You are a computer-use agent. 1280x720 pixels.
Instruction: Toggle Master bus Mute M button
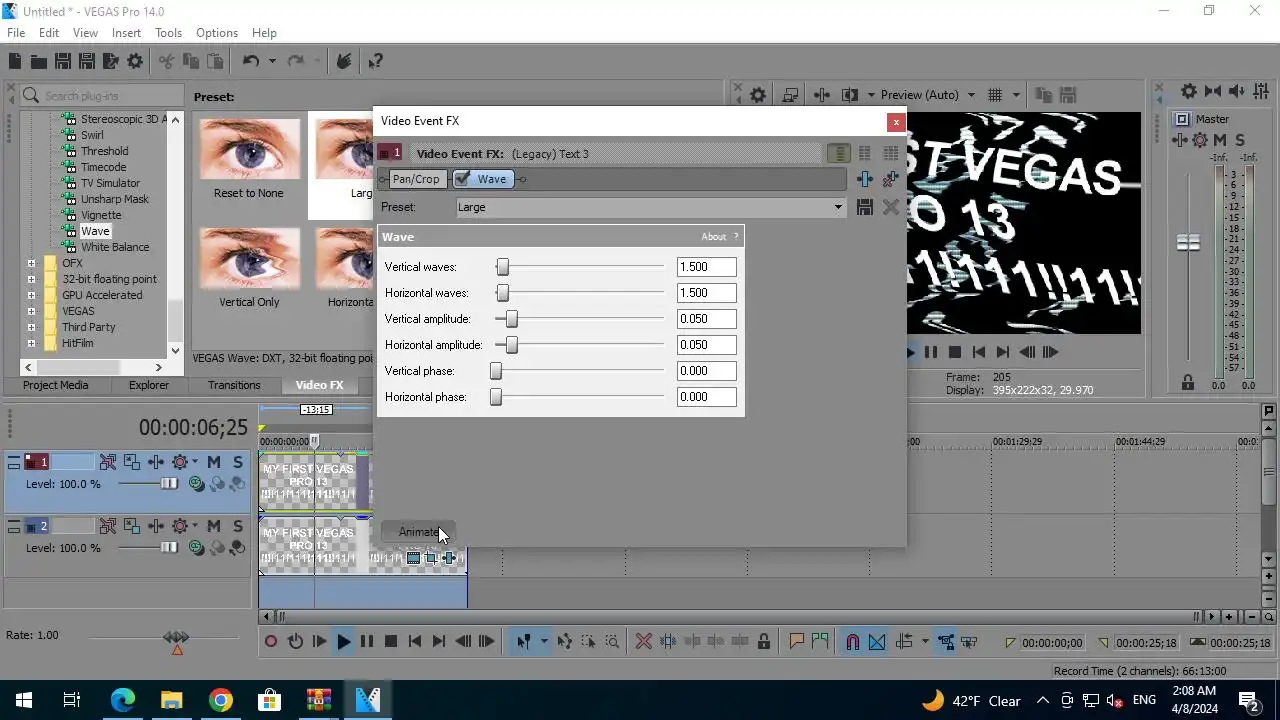tap(1220, 140)
